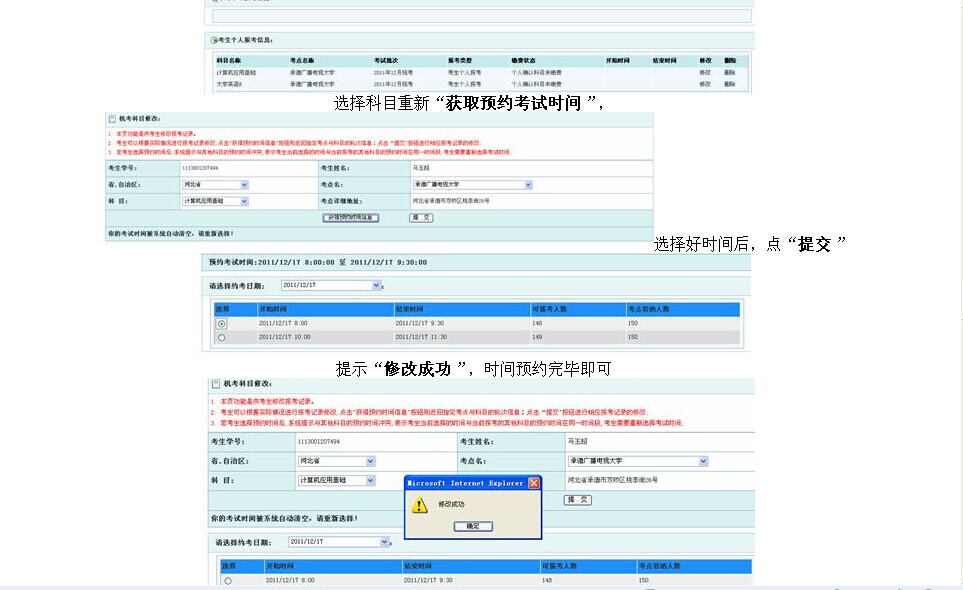Select the 10:00 start time radio button
Screen dimensions: 963x590
pyautogui.click(x=222, y=337)
